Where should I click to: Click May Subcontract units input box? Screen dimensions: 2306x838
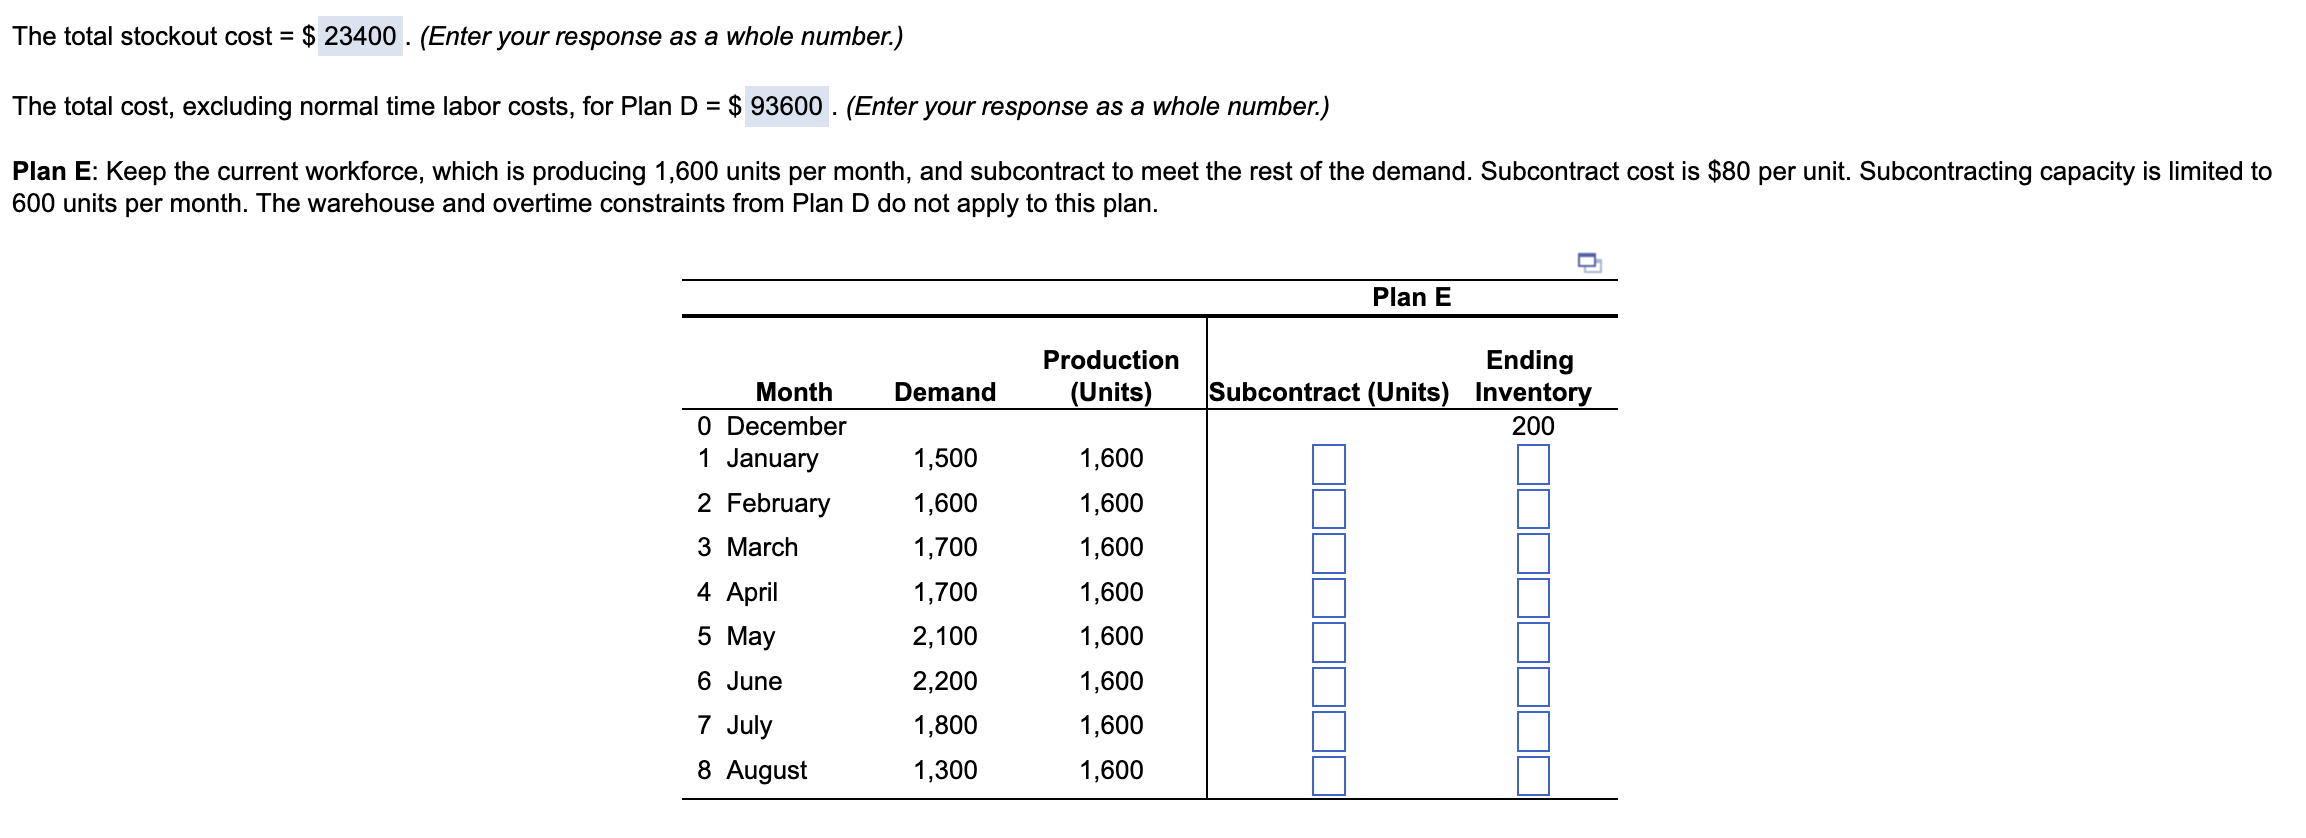[1328, 642]
